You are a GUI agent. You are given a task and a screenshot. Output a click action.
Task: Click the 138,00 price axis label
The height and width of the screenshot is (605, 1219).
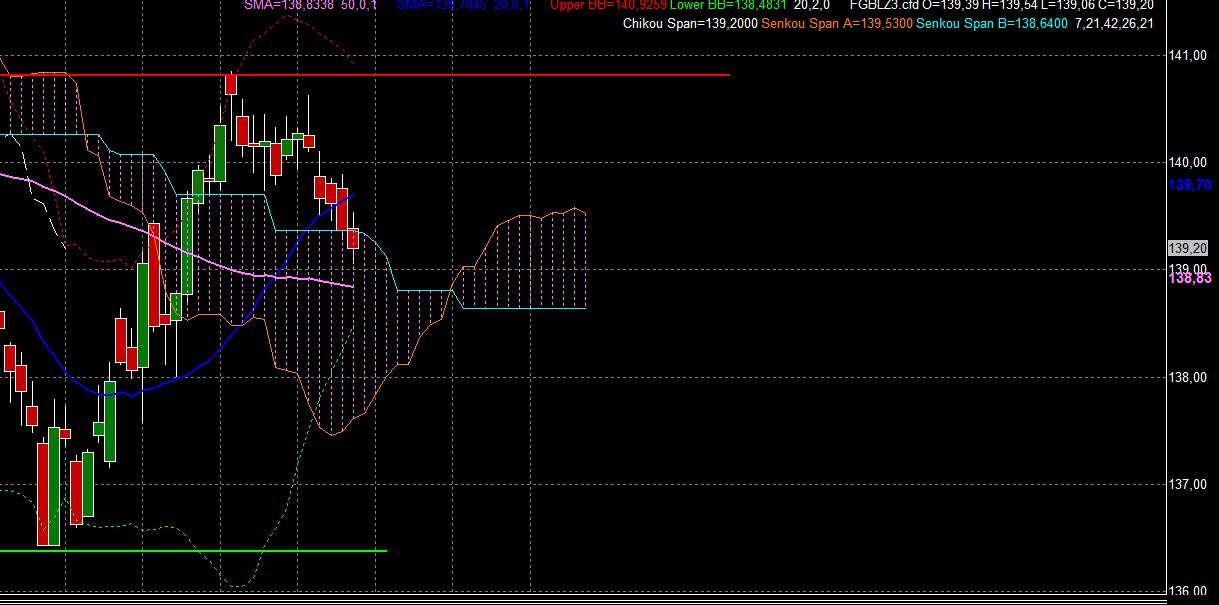click(1189, 377)
